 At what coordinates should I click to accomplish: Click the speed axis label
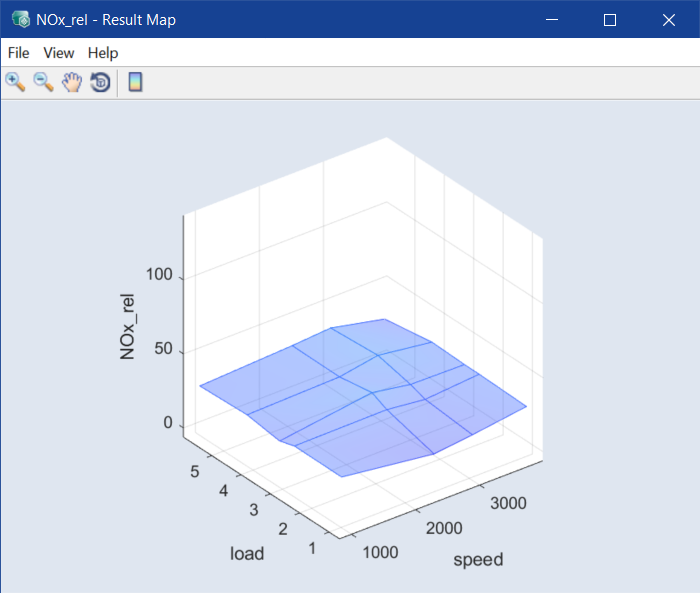[x=478, y=559]
